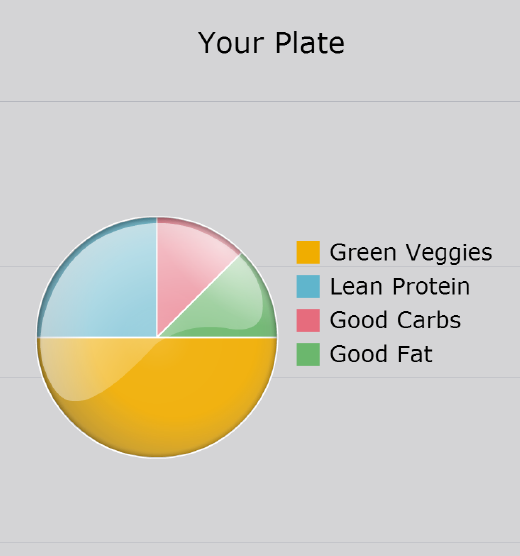Click the pink Good Carbs legend swatch

click(x=308, y=320)
